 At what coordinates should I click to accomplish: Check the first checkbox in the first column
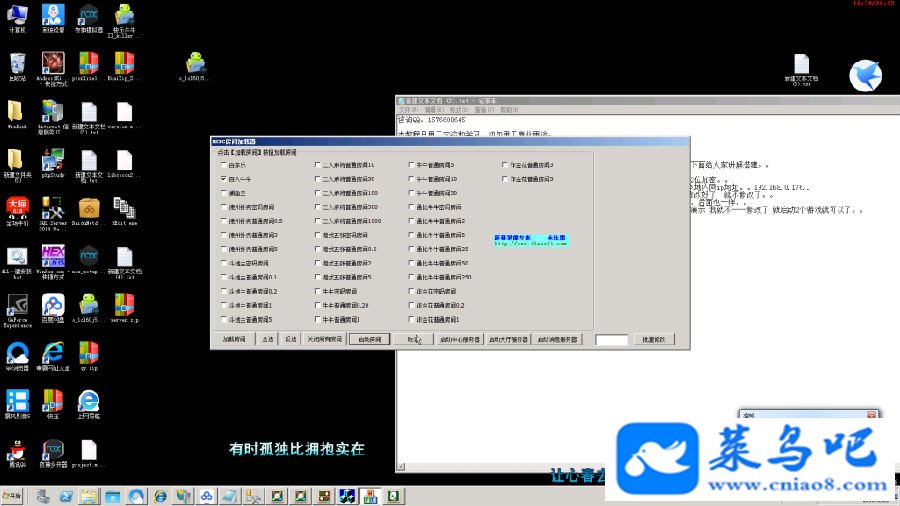224,165
